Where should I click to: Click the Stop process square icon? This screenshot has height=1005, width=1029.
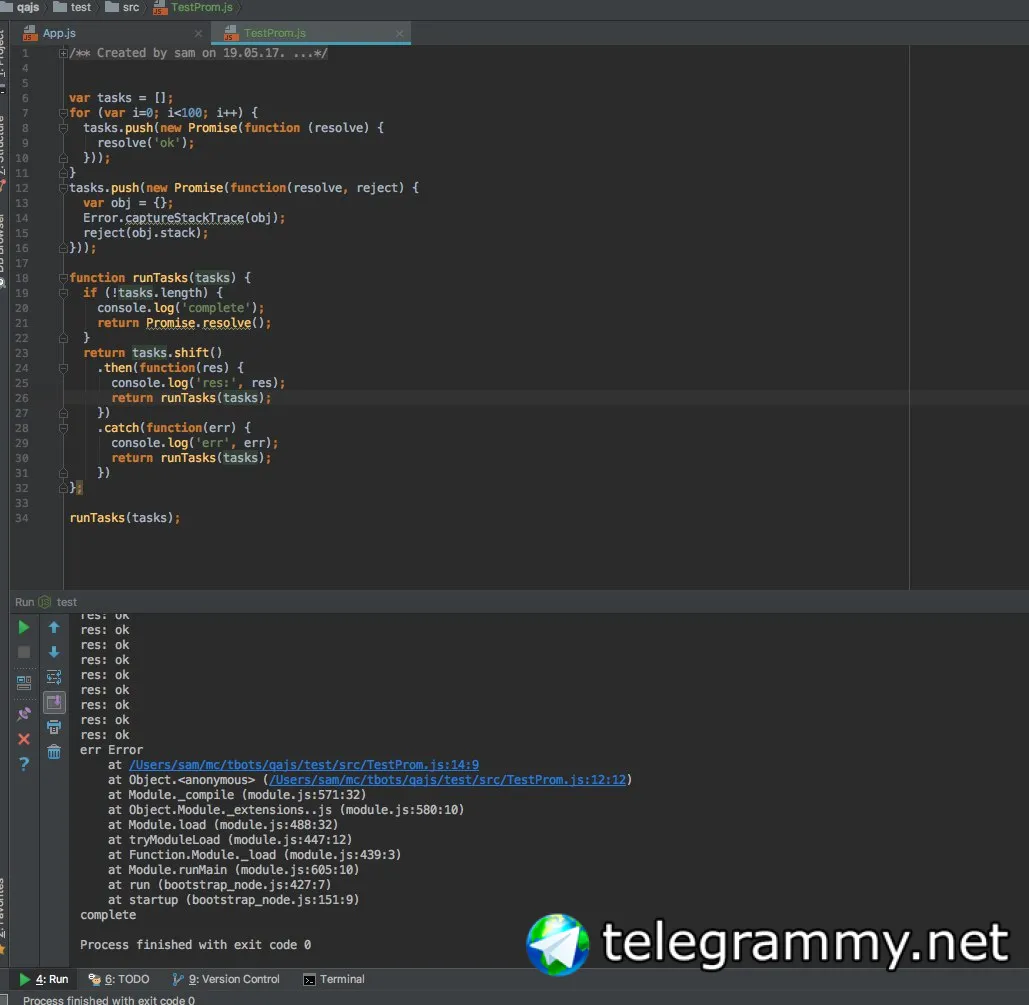(24, 652)
